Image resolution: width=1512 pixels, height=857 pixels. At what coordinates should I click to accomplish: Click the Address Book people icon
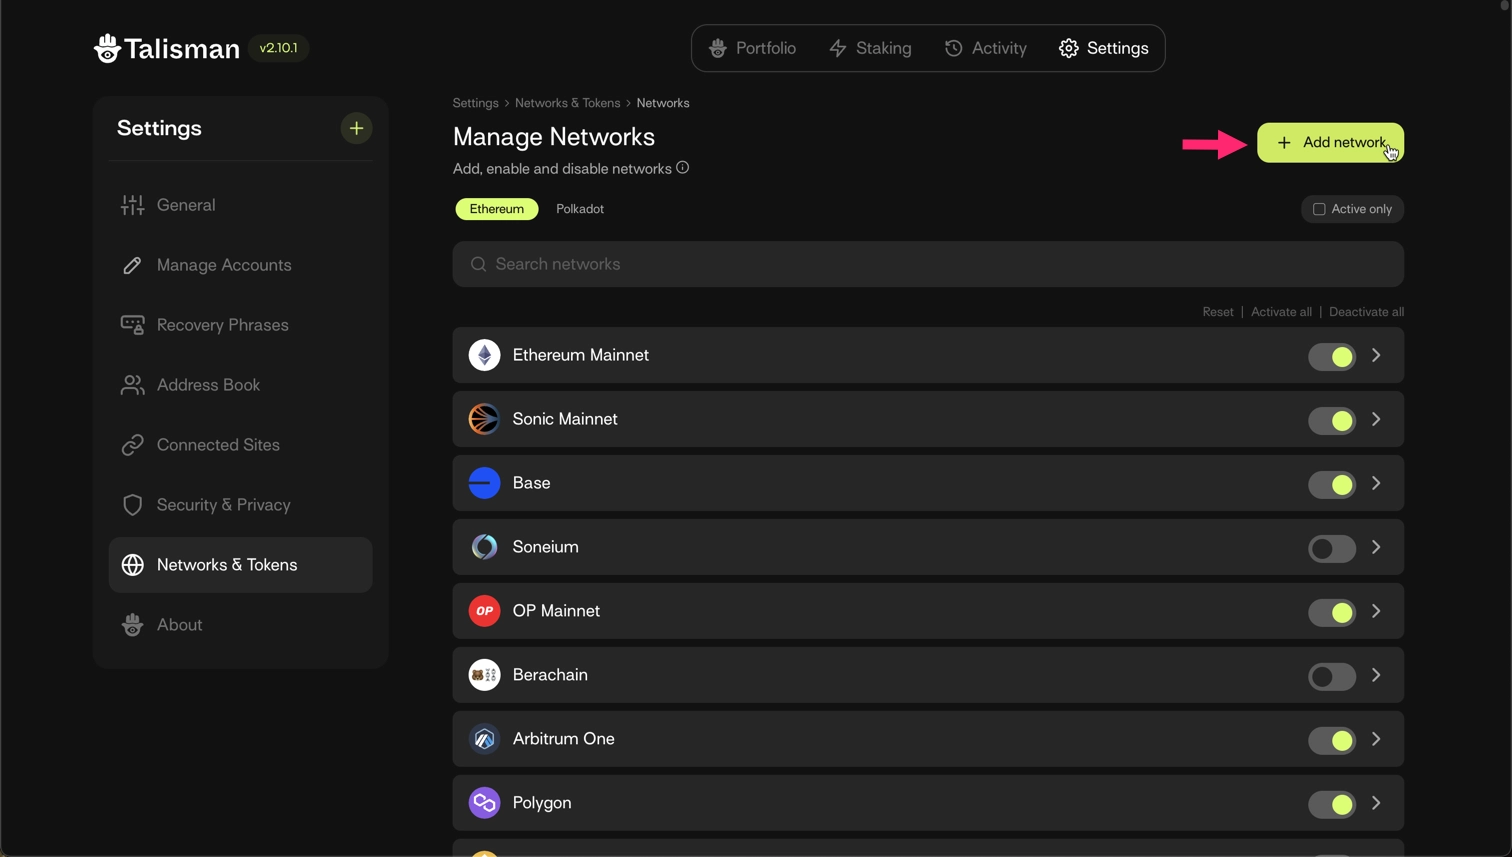(132, 385)
